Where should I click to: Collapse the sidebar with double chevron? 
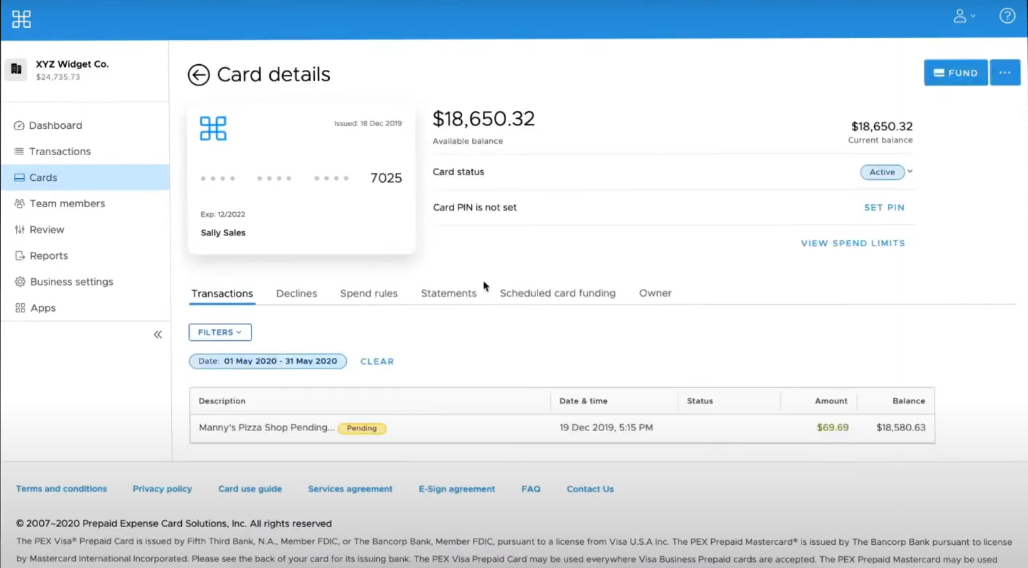click(157, 335)
